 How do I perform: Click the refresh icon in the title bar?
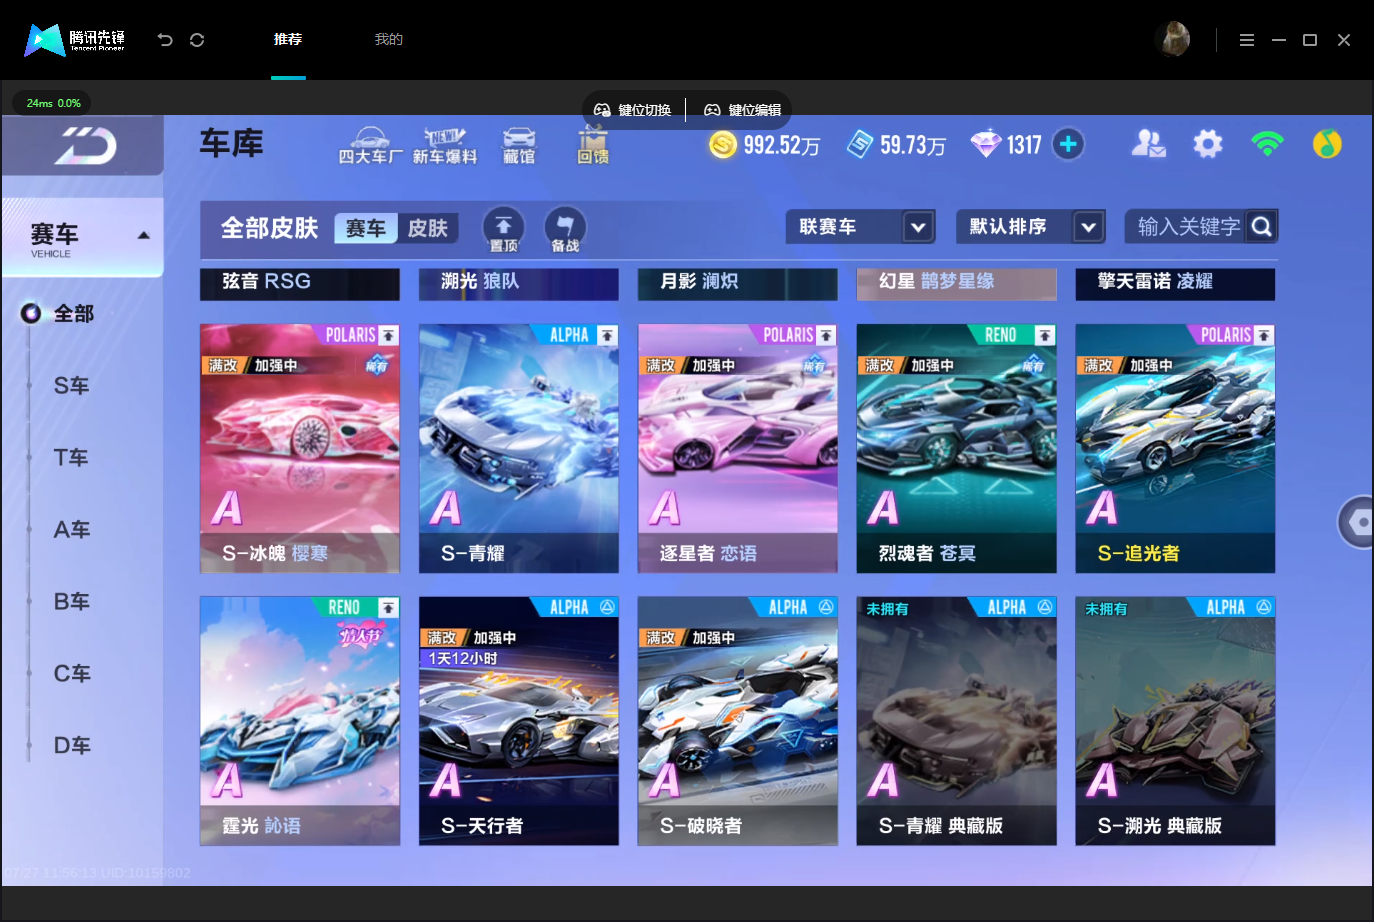[x=197, y=40]
